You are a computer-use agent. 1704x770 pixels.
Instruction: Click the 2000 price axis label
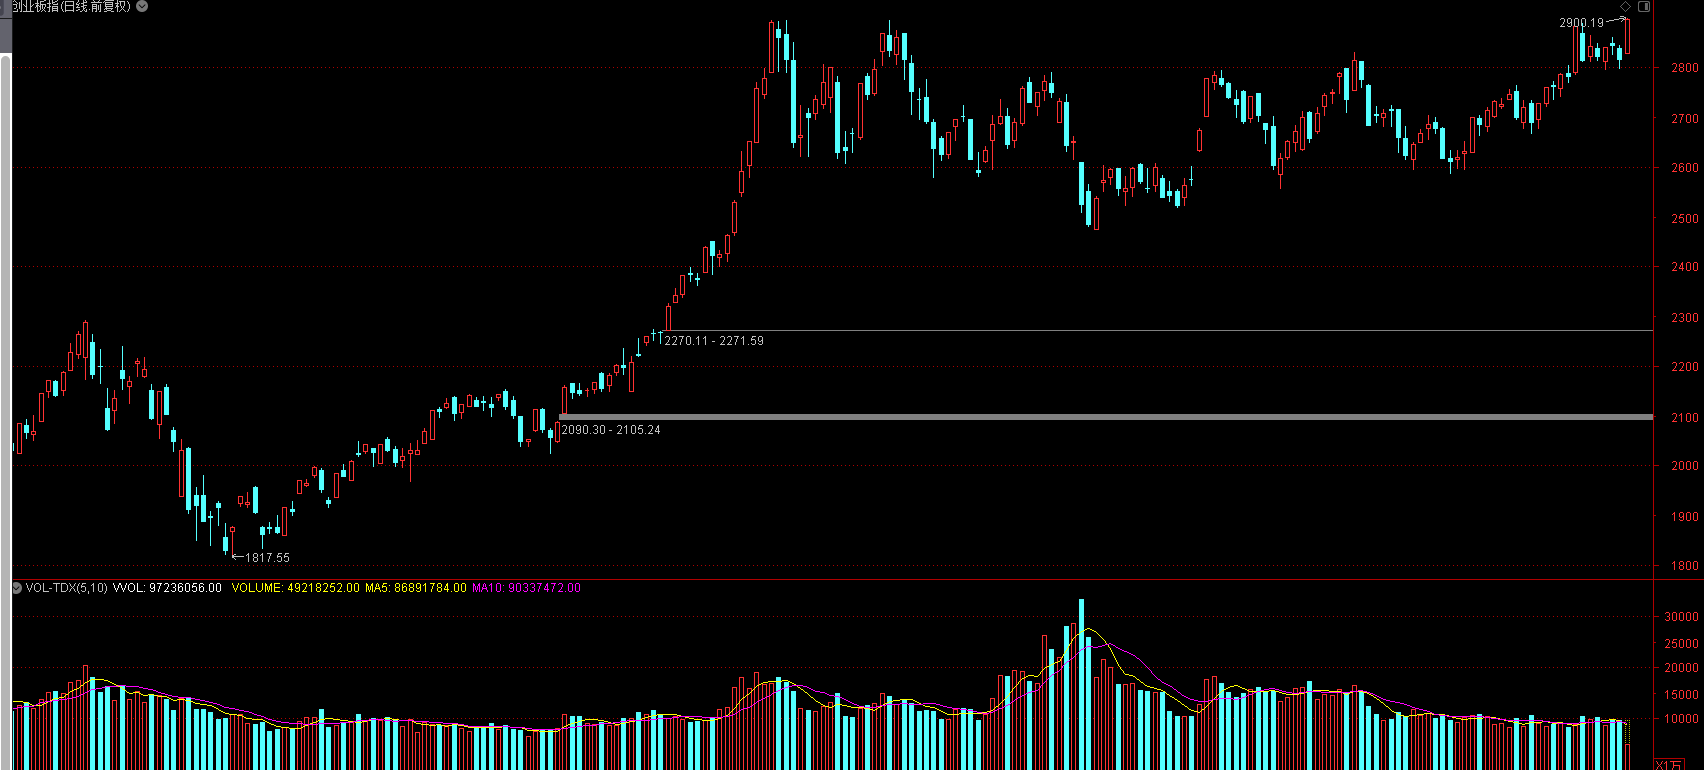pyautogui.click(x=1684, y=466)
